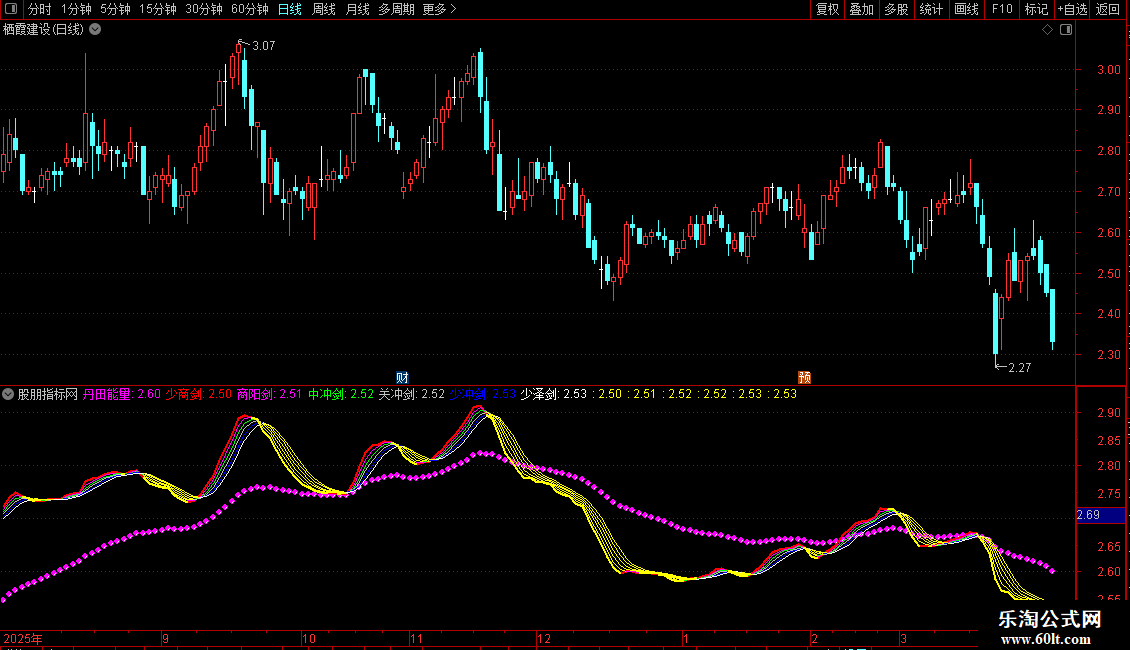Open the 预 forecast marker icon
1130x650 pixels.
(804, 377)
